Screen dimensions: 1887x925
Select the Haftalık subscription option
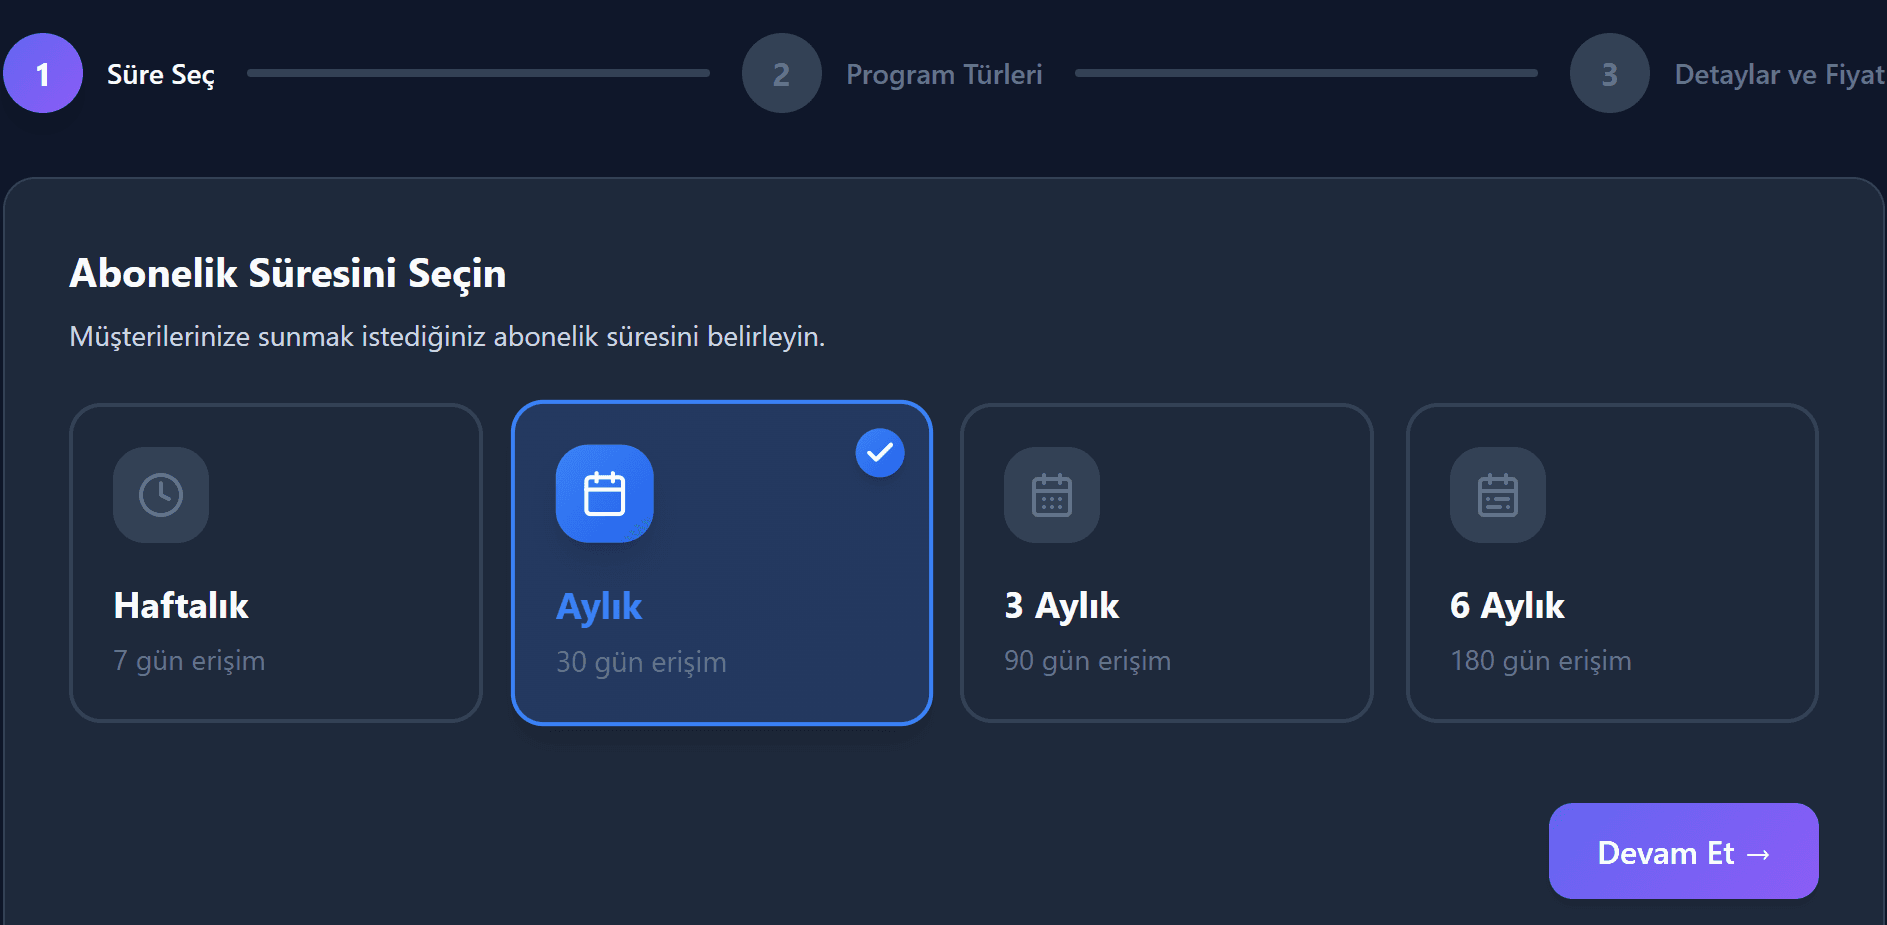pyautogui.click(x=276, y=563)
